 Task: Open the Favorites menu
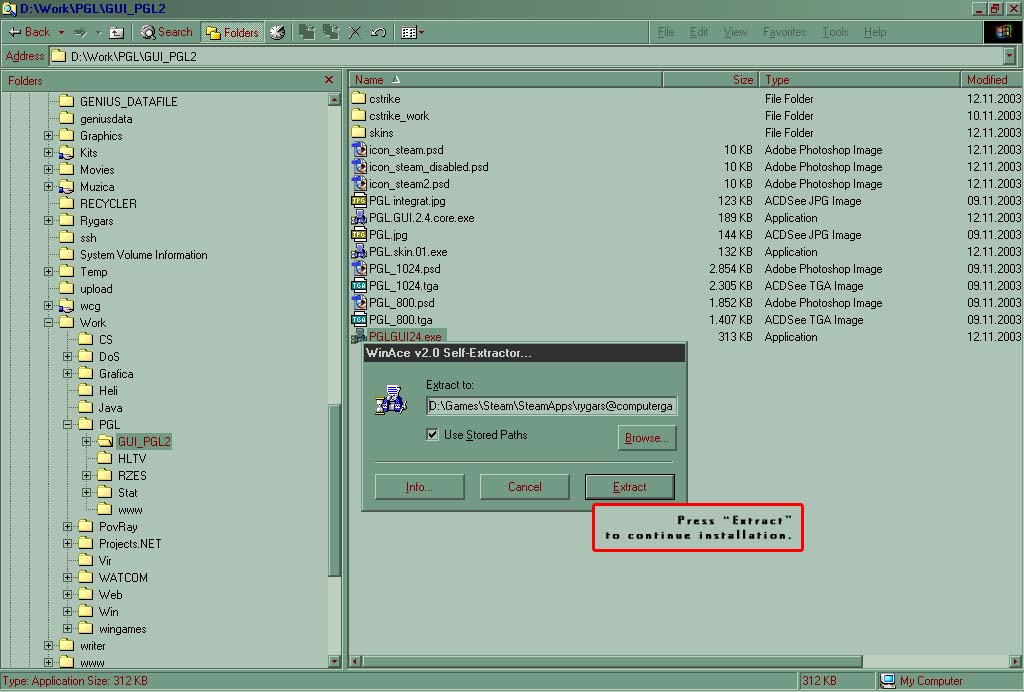(x=784, y=32)
